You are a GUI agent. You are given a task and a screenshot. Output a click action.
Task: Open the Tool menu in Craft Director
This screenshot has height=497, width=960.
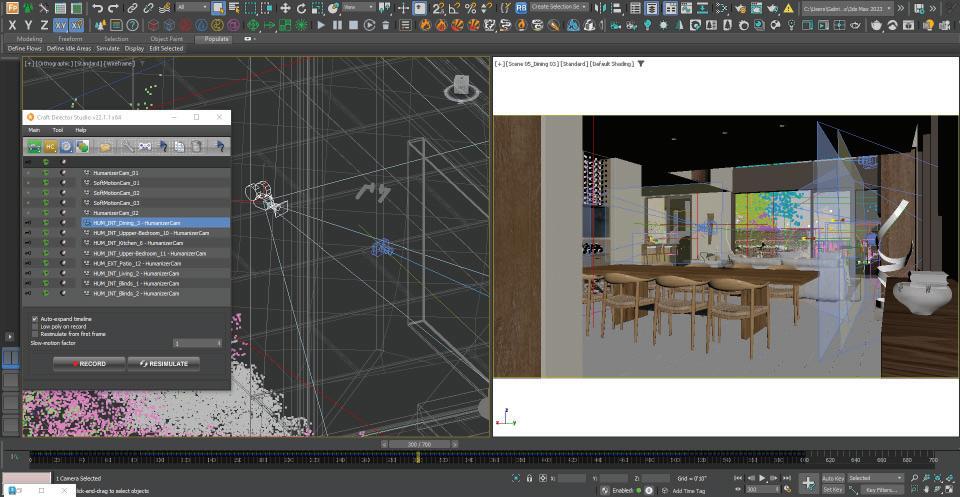pos(58,130)
